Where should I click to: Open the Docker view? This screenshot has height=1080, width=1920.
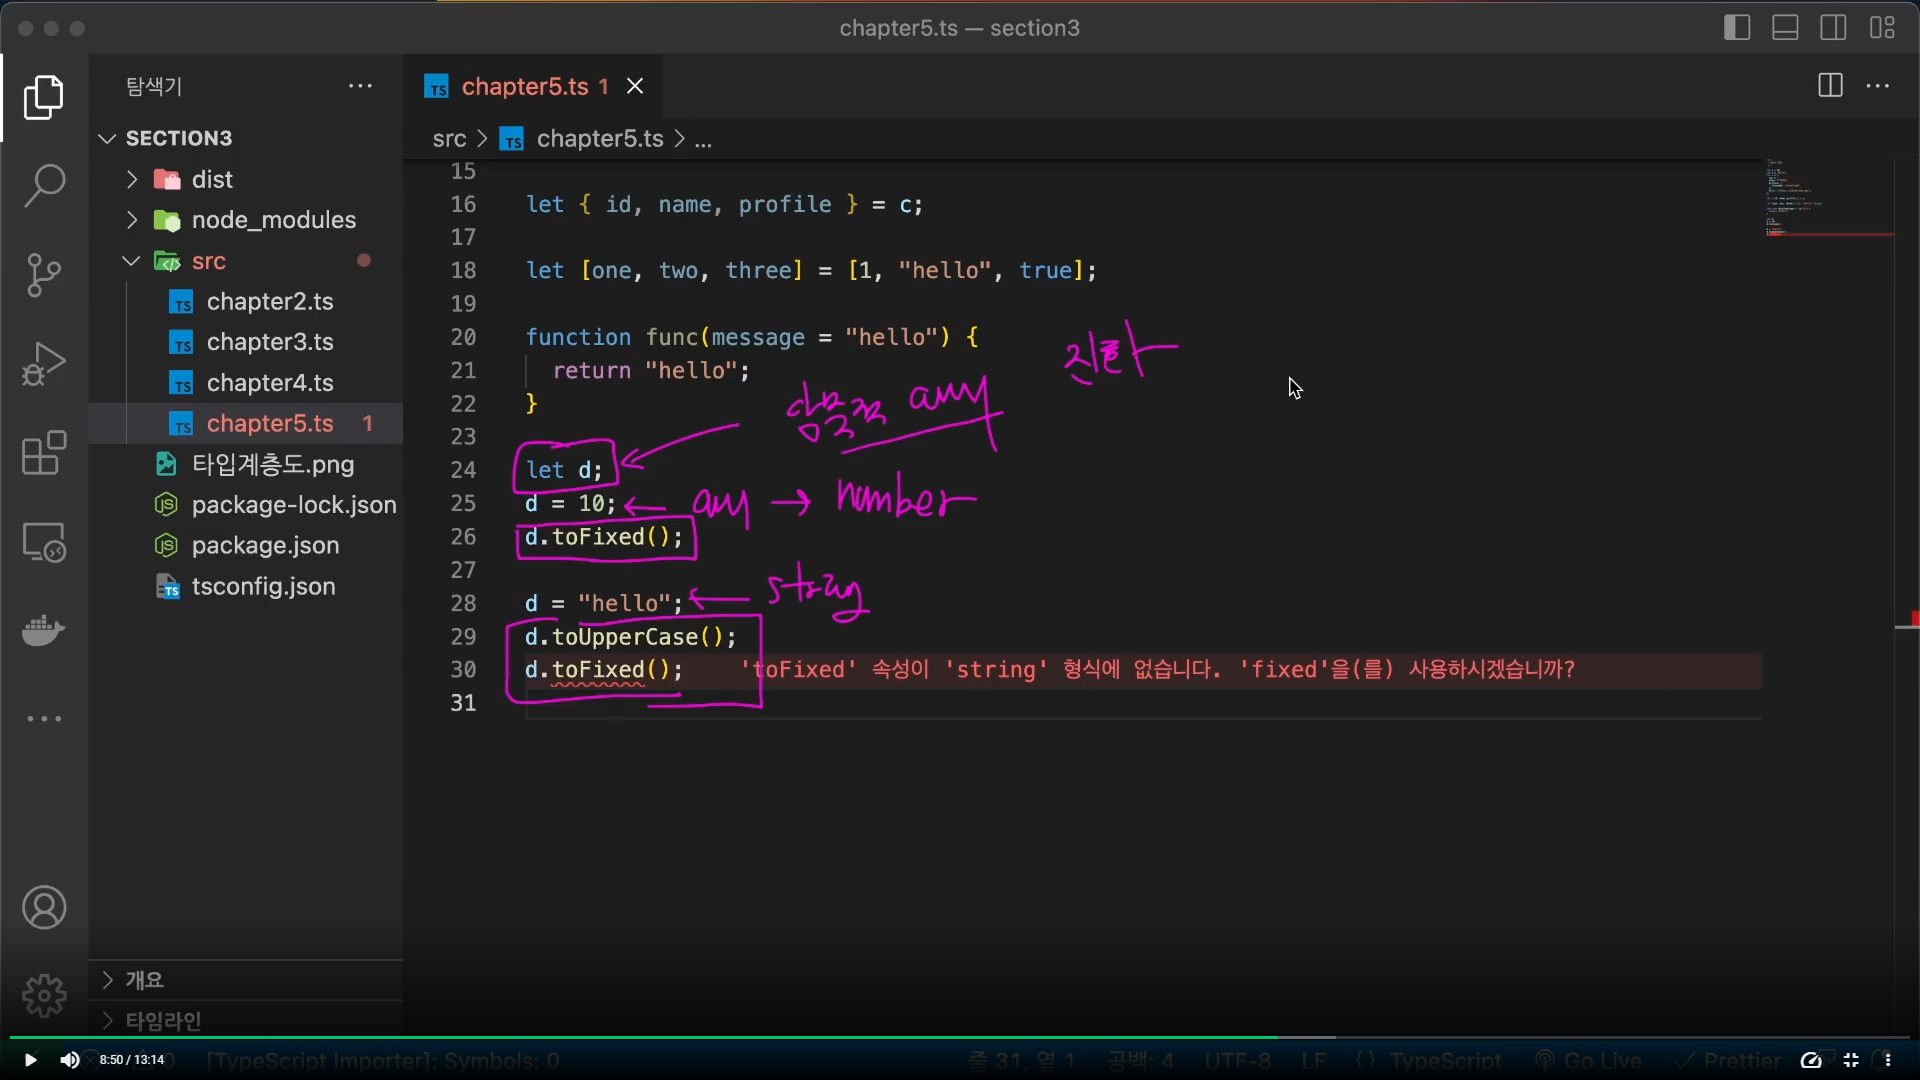44,631
